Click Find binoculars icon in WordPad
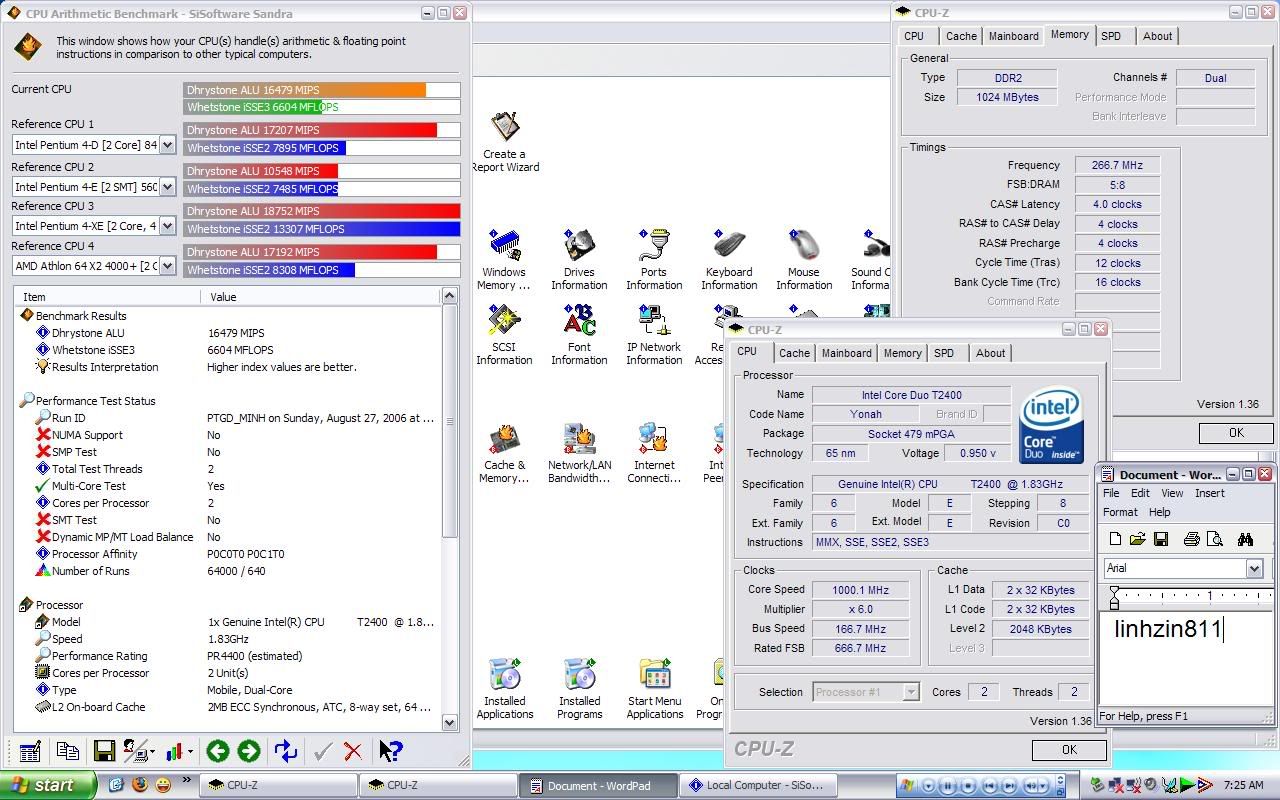Image resolution: width=1280 pixels, height=800 pixels. pos(1245,539)
